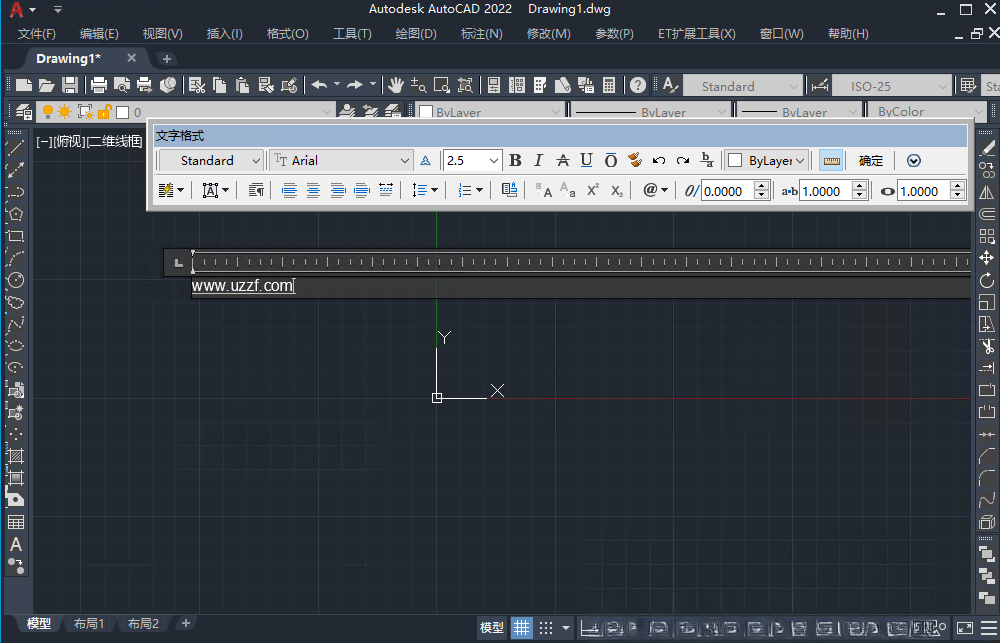
Task: Click the width factor 1.0000 field
Action: [923, 191]
